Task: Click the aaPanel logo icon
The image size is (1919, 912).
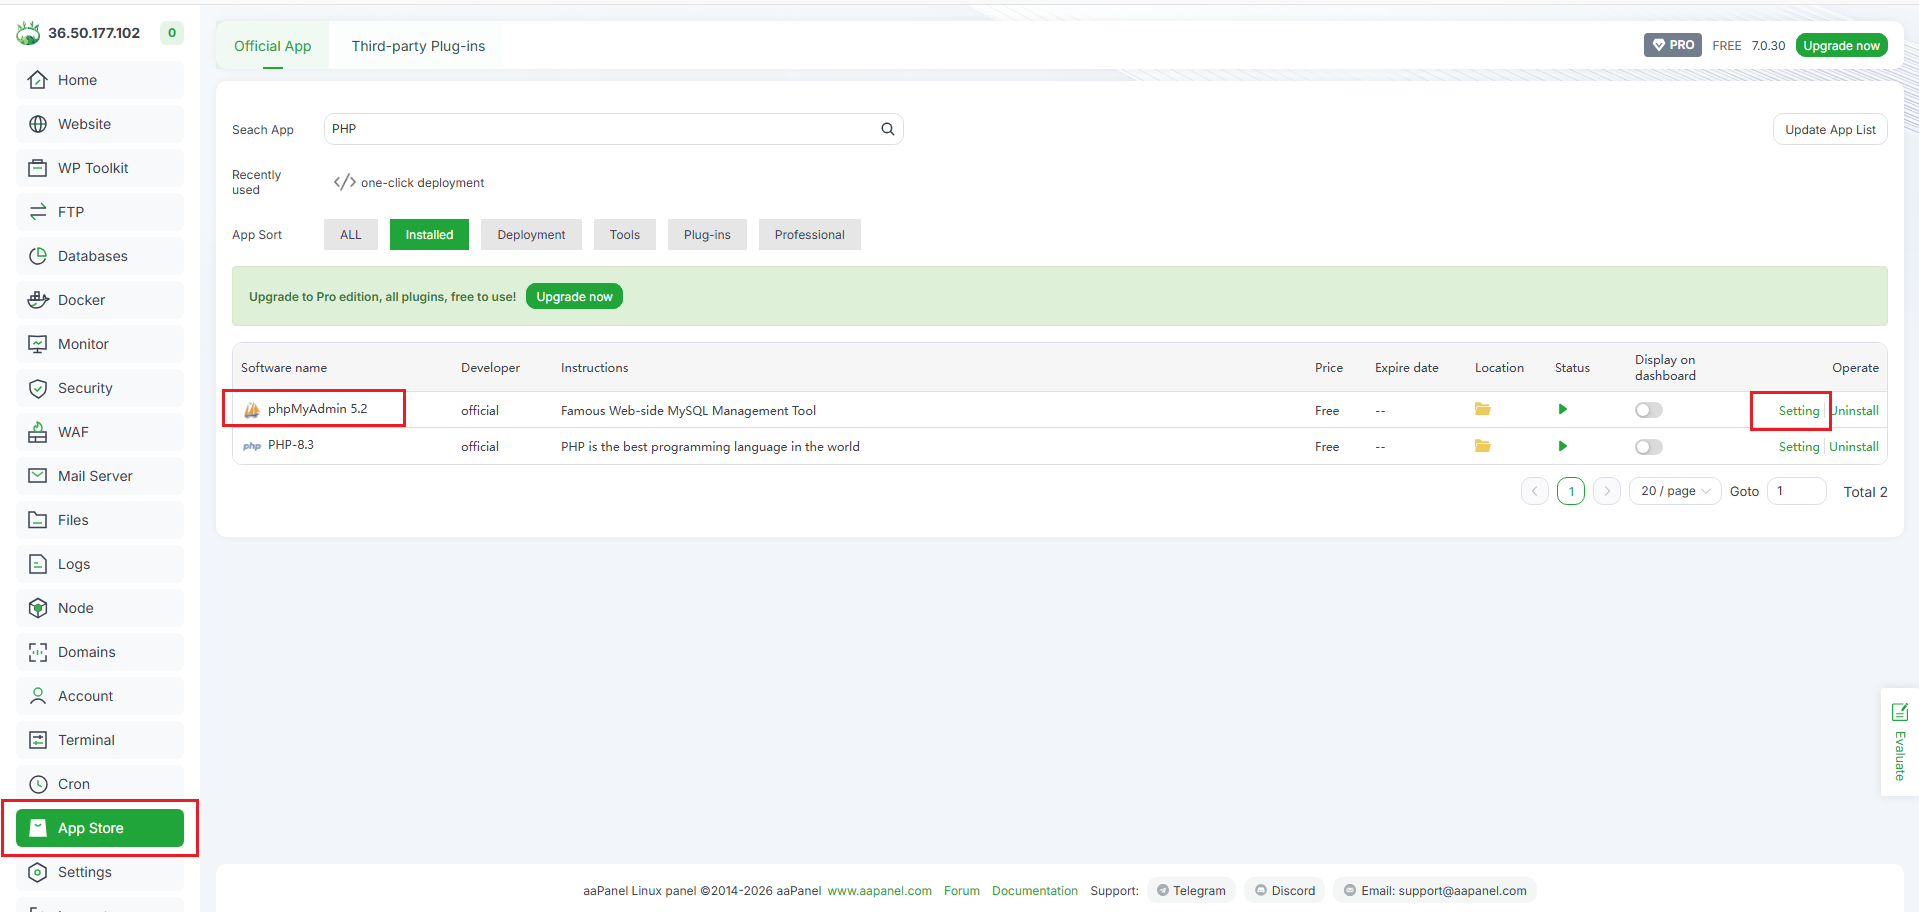Action: pyautogui.click(x=28, y=33)
